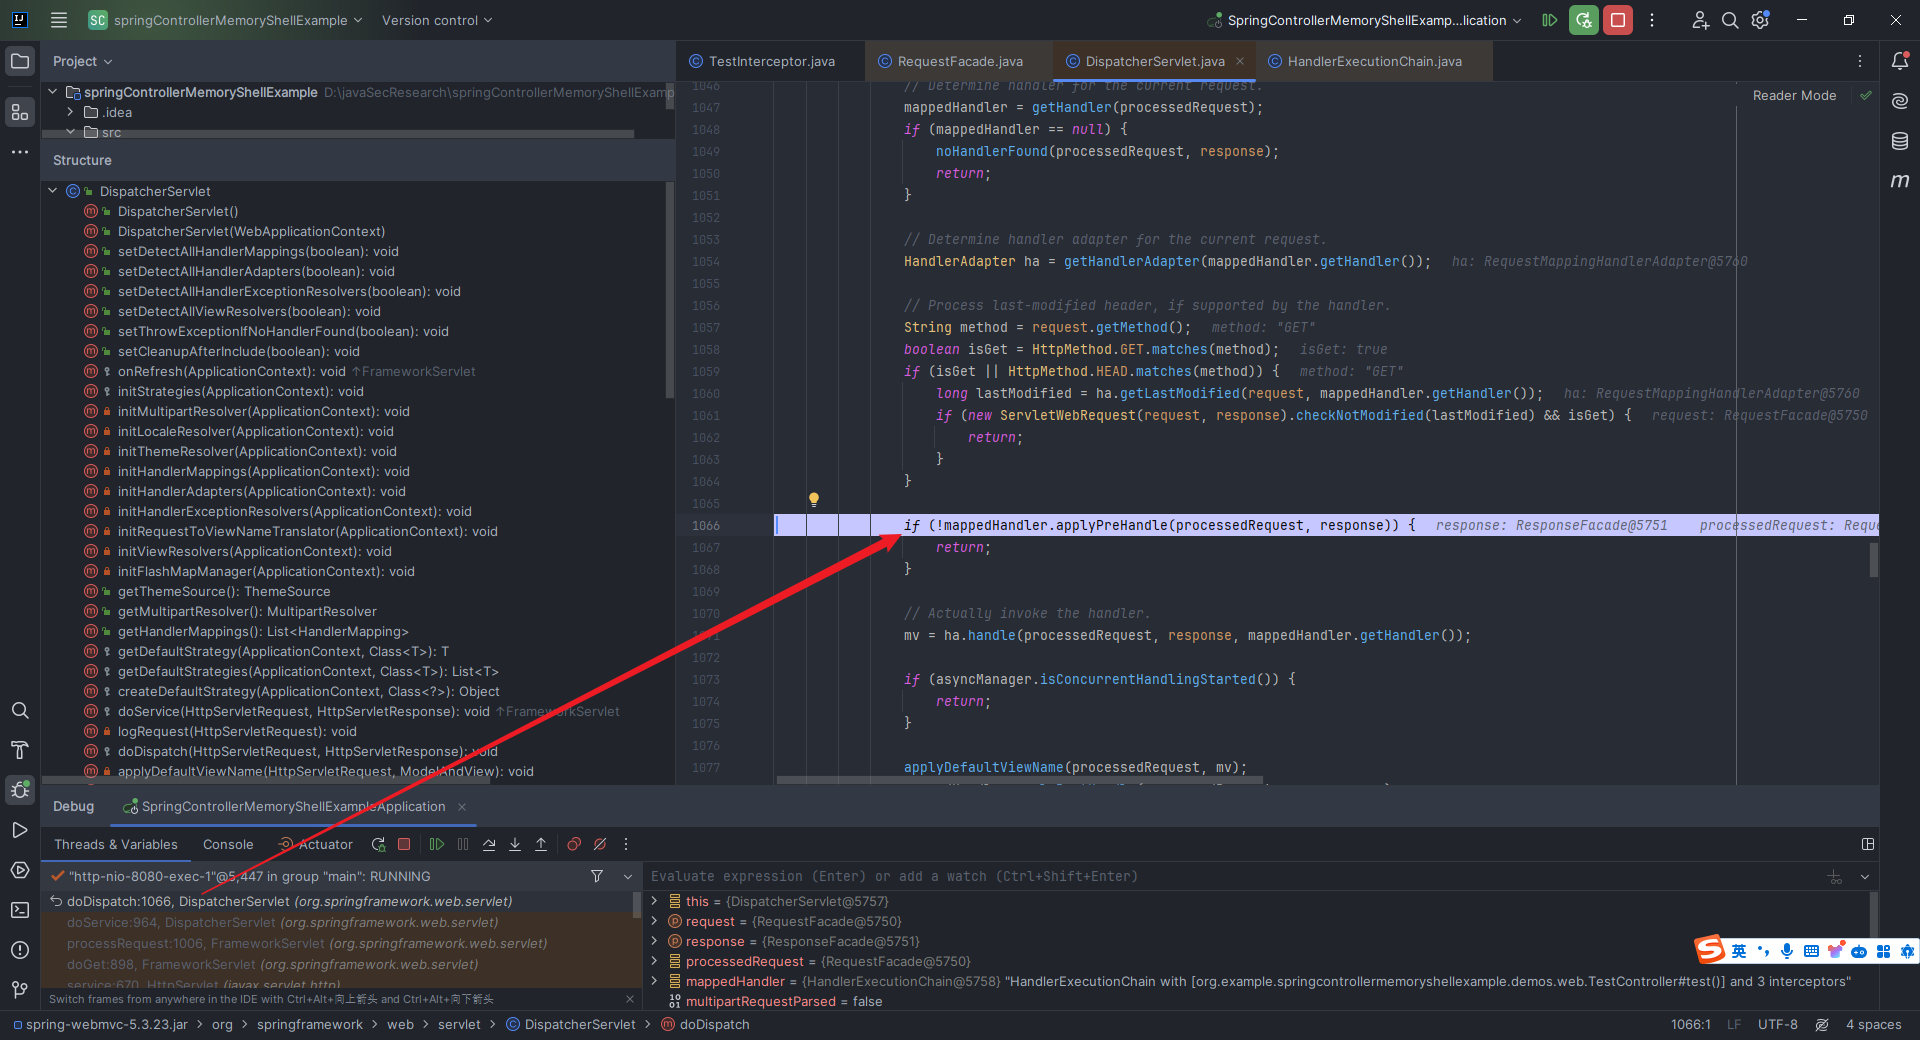This screenshot has width=1920, height=1040.
Task: Select the Threads & Variables tab
Action: (x=116, y=844)
